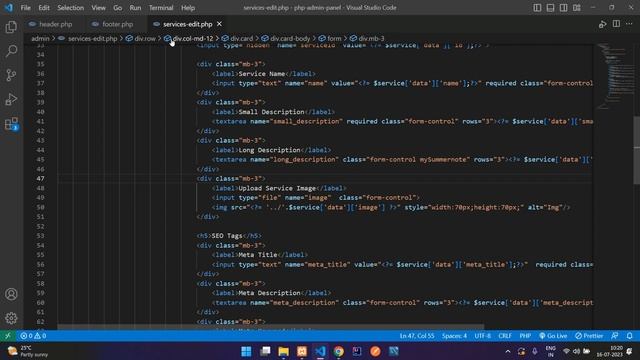640x360 pixels.
Task: Change indentation via Spaces: 4
Action: coord(454,336)
